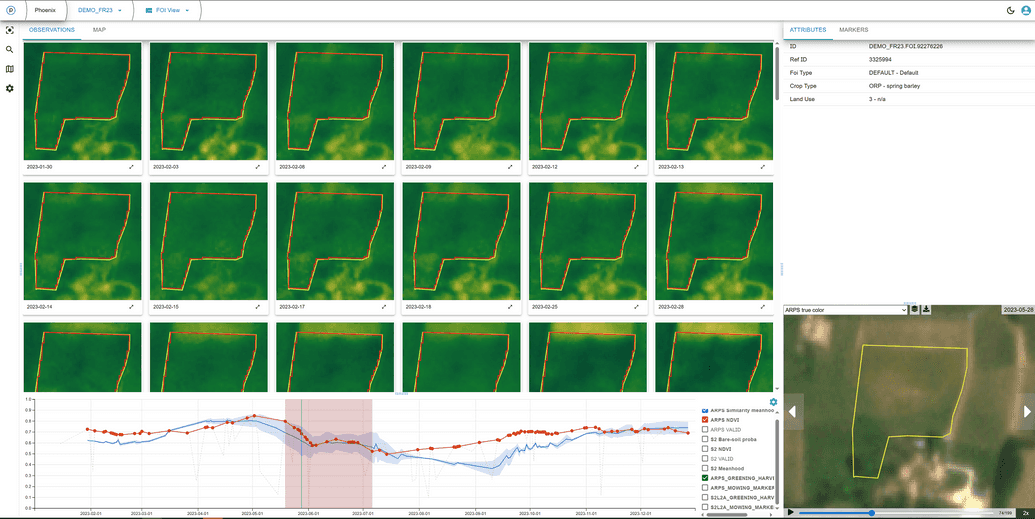
Task: Open the user account profile icon
Action: point(1026,10)
